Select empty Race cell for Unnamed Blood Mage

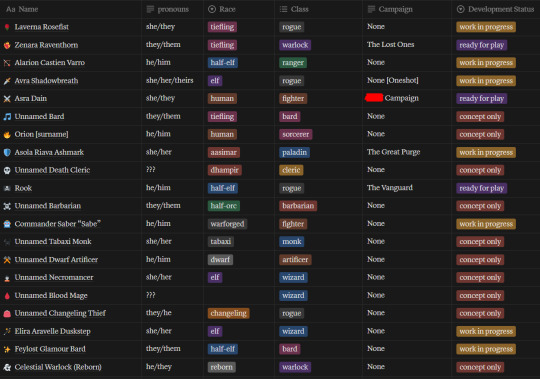click(239, 295)
